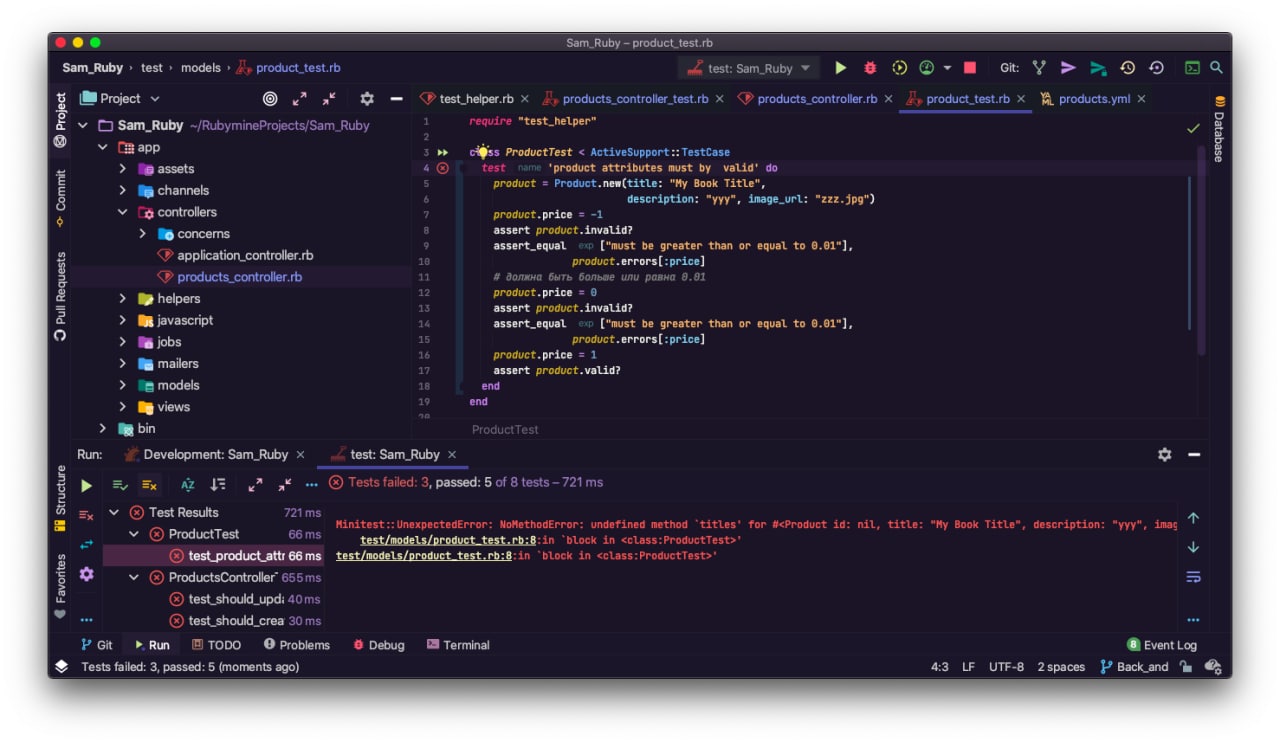Click the profiler gauge icon
Image resolution: width=1280 pixels, height=742 pixels.
tap(927, 68)
